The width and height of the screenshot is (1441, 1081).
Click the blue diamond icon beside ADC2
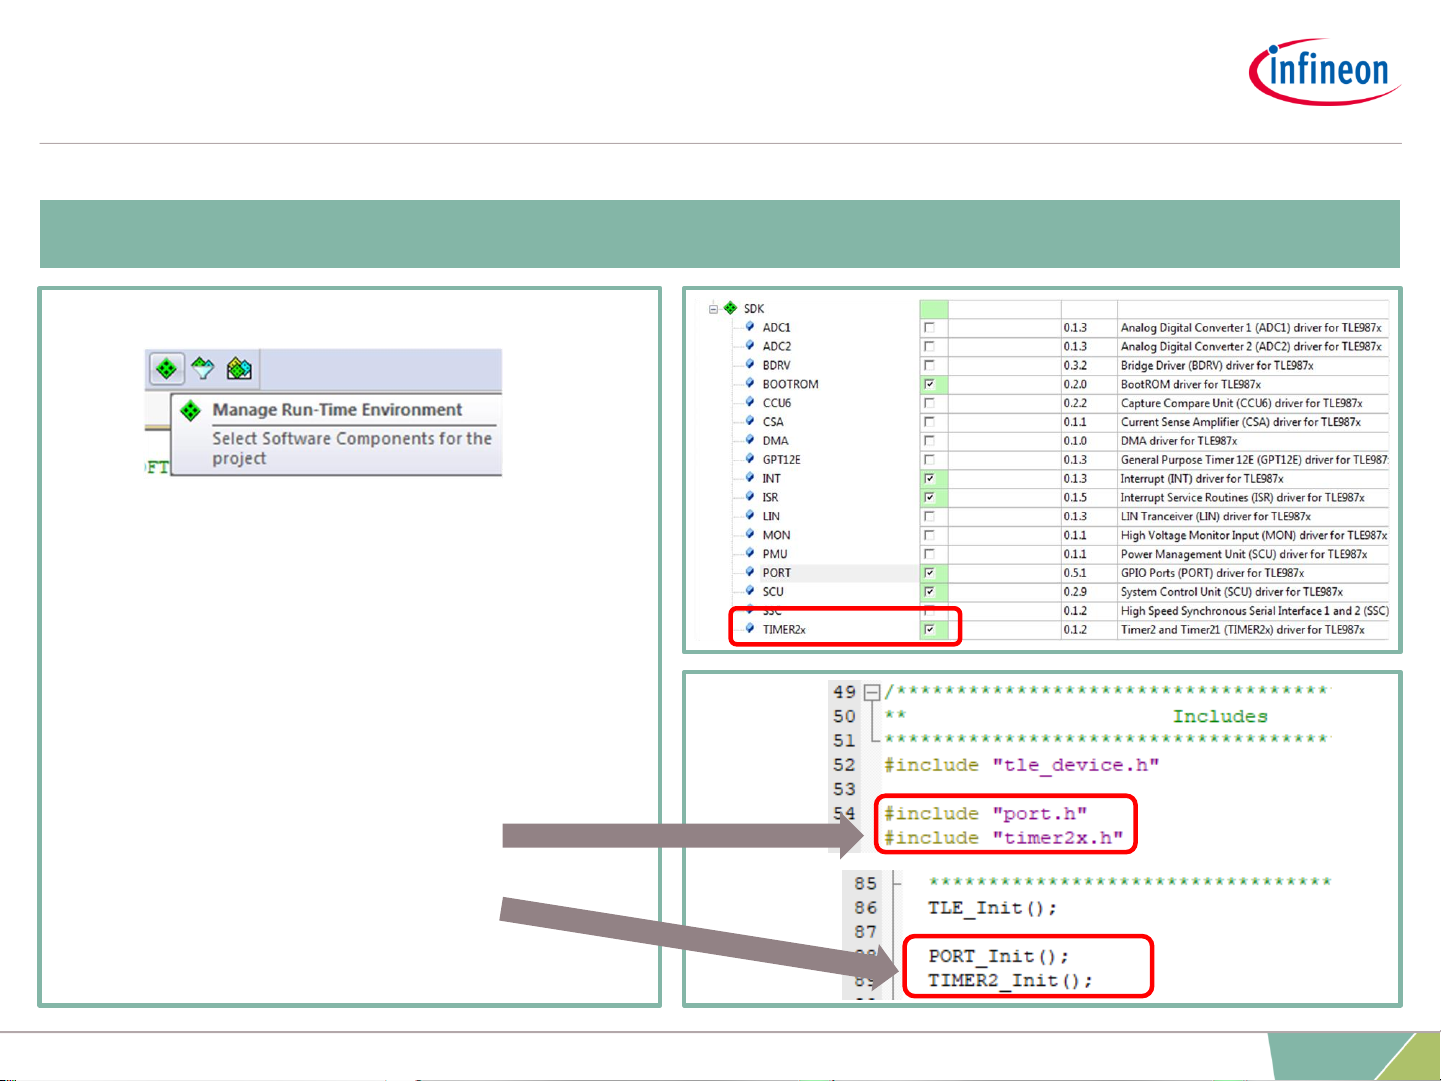750,346
